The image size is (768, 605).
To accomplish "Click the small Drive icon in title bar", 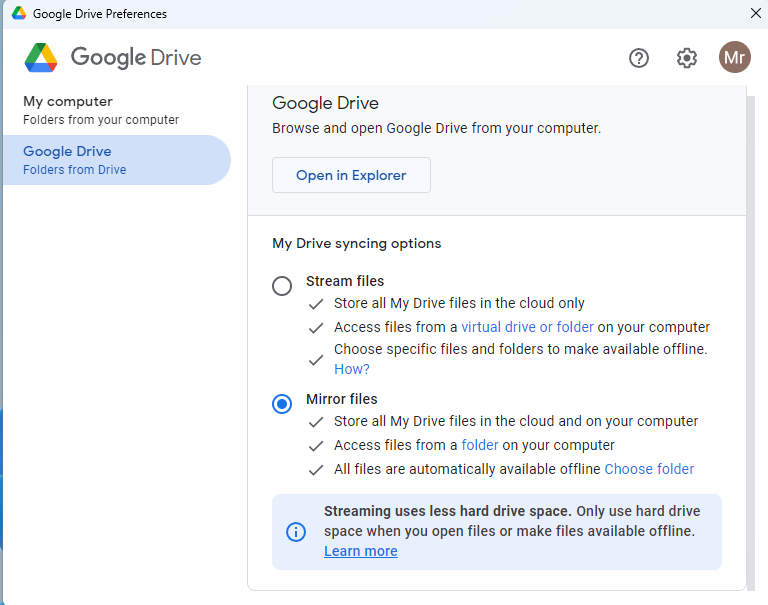I will coord(19,13).
